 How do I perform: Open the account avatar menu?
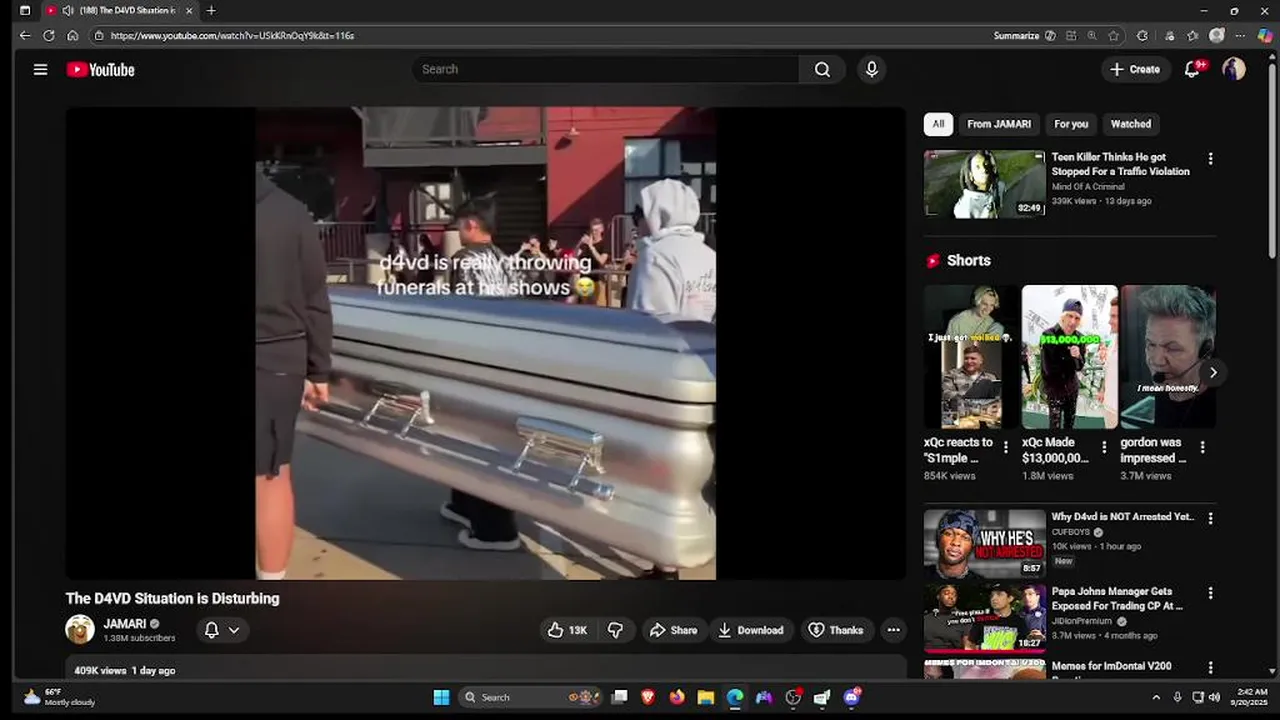(x=1234, y=69)
